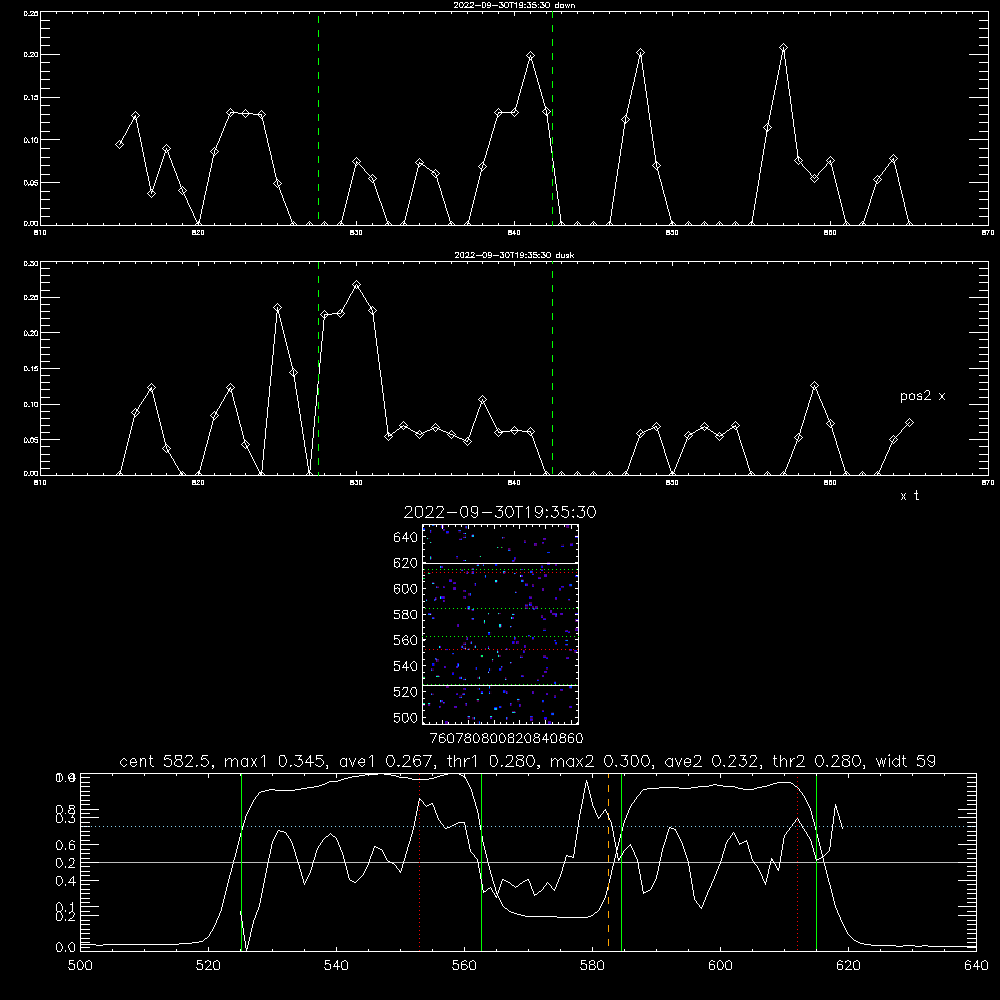The width and height of the screenshot is (1000, 1000).
Task: Click the 840 x-axis label of the dawn plot
Action: [x=514, y=233]
